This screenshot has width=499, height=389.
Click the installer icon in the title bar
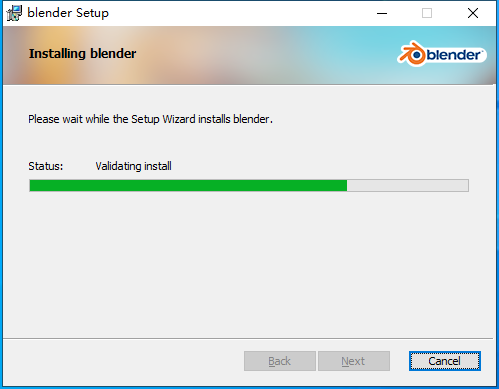coord(14,13)
